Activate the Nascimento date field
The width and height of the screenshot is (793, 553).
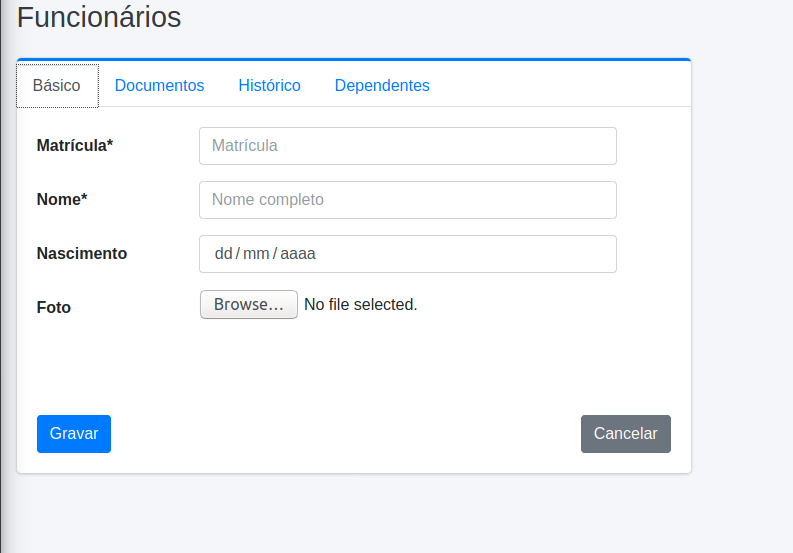click(x=408, y=254)
